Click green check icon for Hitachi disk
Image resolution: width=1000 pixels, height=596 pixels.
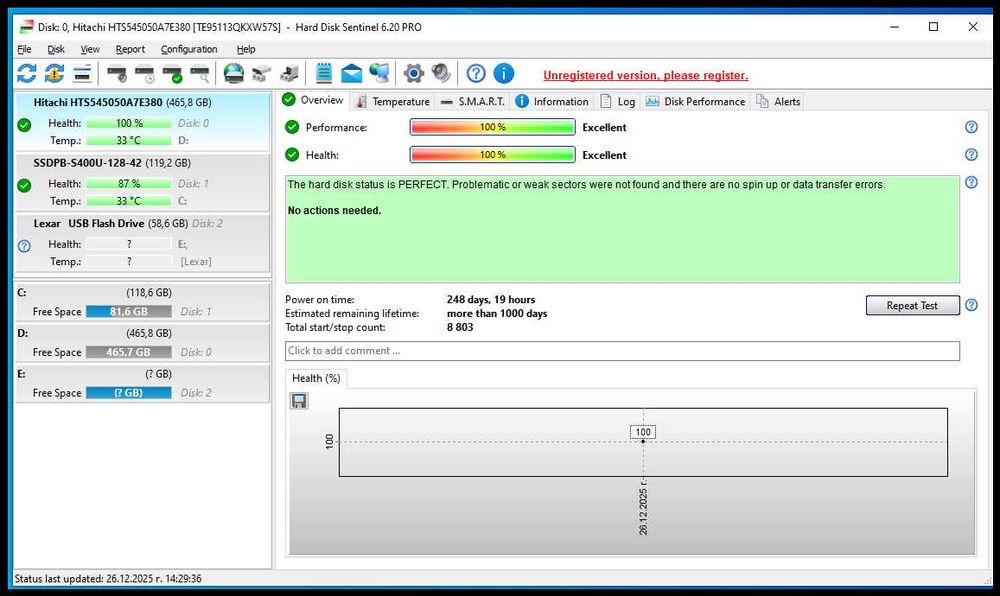coord(24,125)
